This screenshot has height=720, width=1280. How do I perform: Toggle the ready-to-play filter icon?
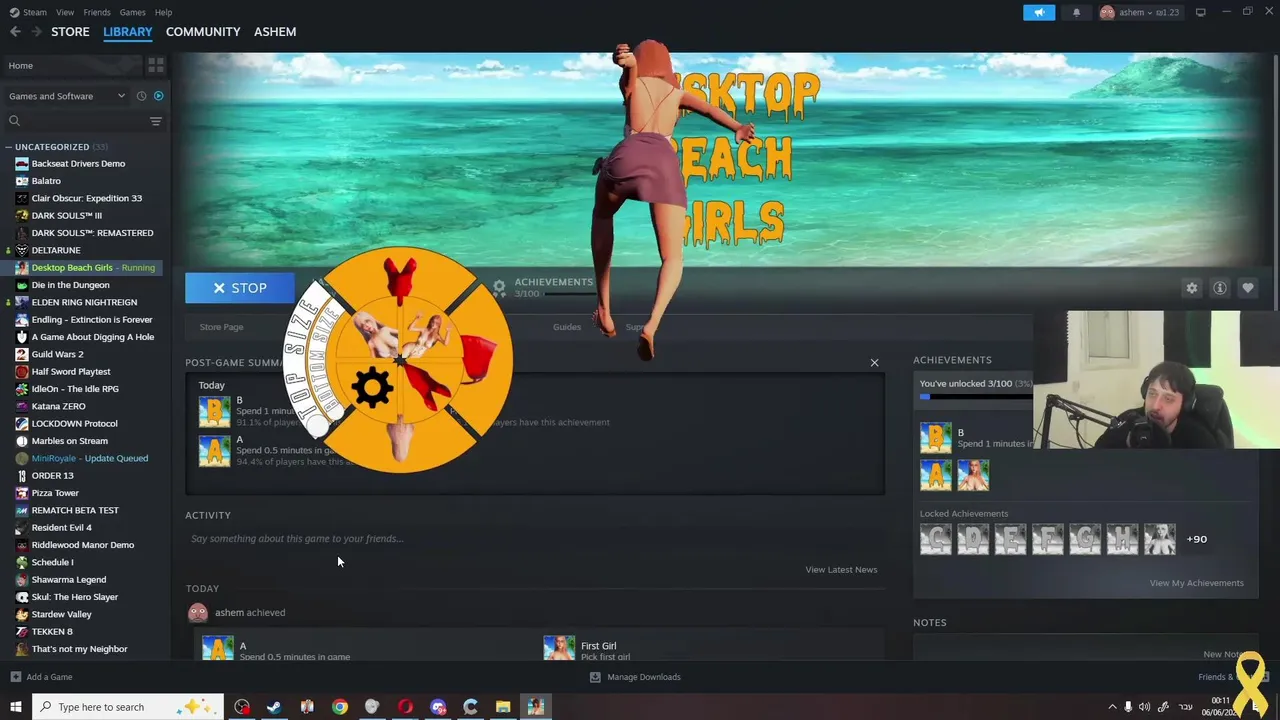point(158,96)
